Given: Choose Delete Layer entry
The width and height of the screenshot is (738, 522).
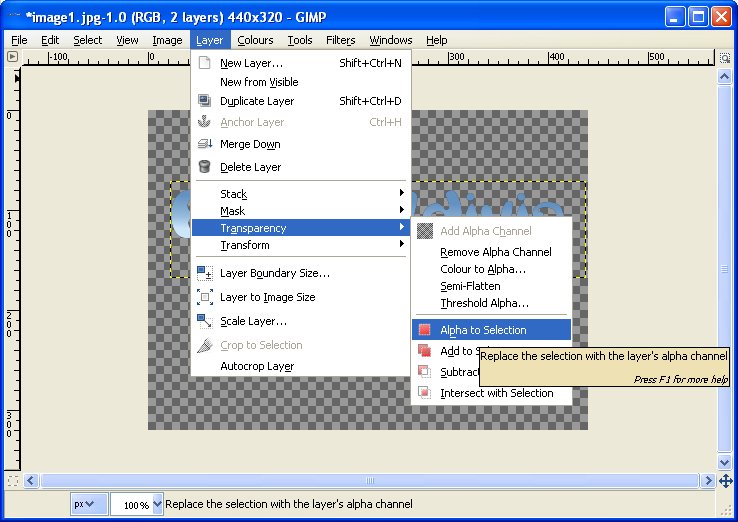Looking at the screenshot, I should pyautogui.click(x=300, y=167).
